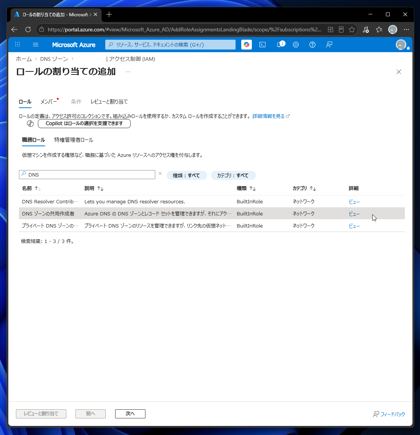Switch to the 条件 tab
The image size is (420, 435).
tap(76, 102)
